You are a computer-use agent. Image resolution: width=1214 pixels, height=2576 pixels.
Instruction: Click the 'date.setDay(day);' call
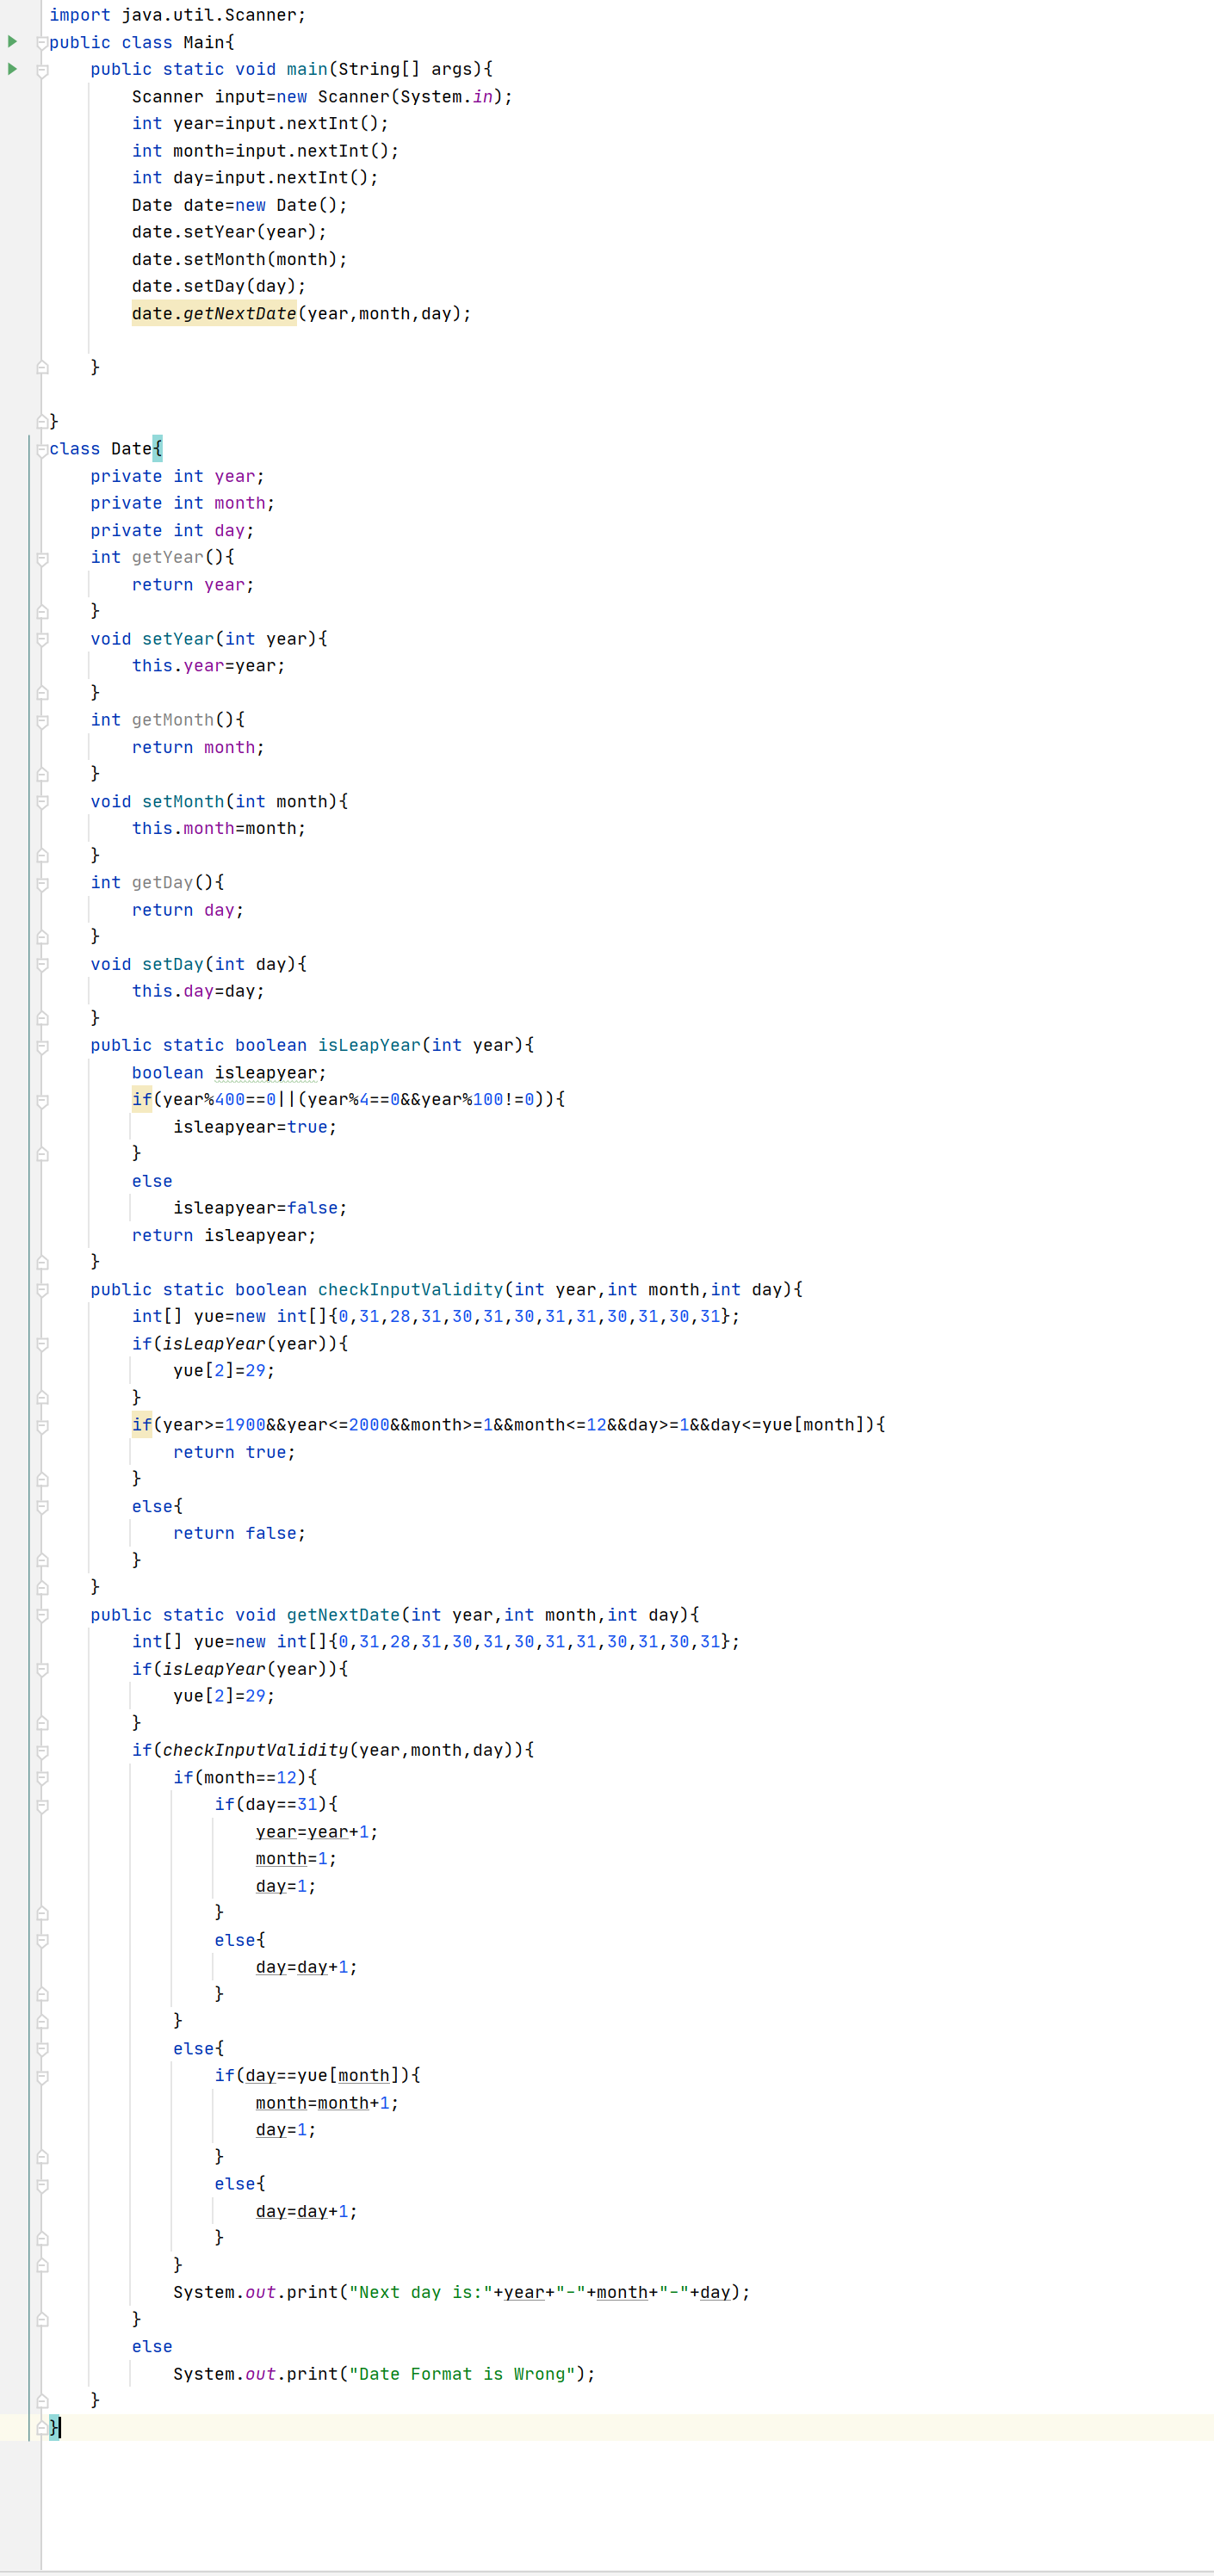(219, 286)
